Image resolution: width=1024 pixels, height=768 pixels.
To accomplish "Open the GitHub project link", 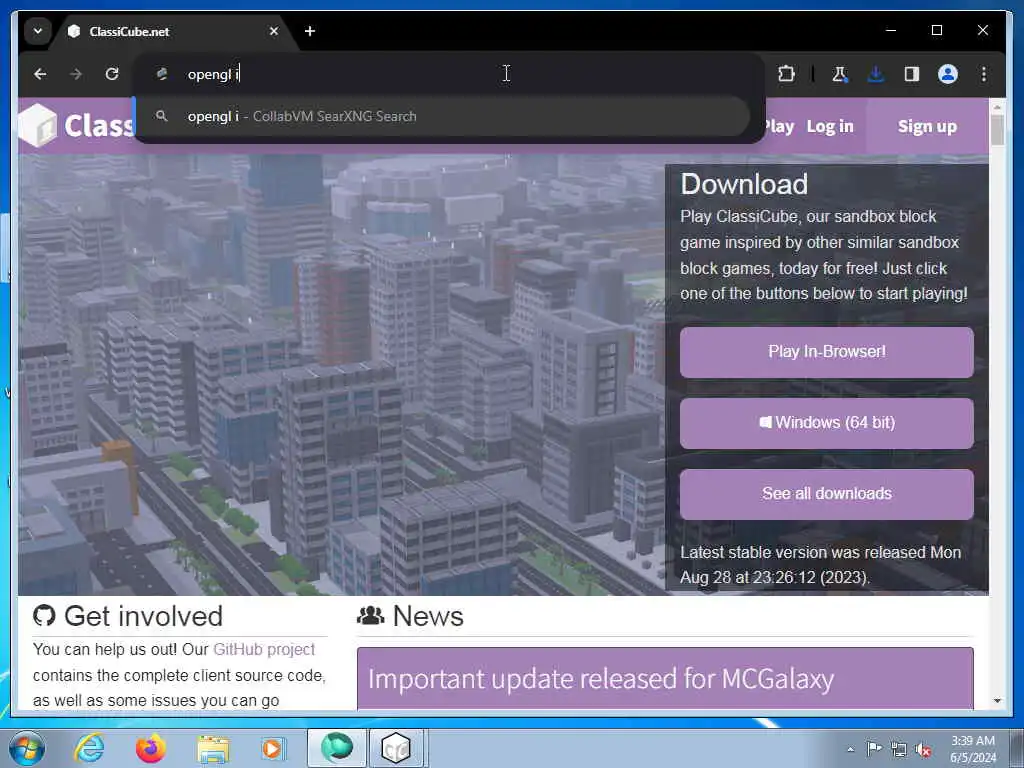I will [264, 649].
